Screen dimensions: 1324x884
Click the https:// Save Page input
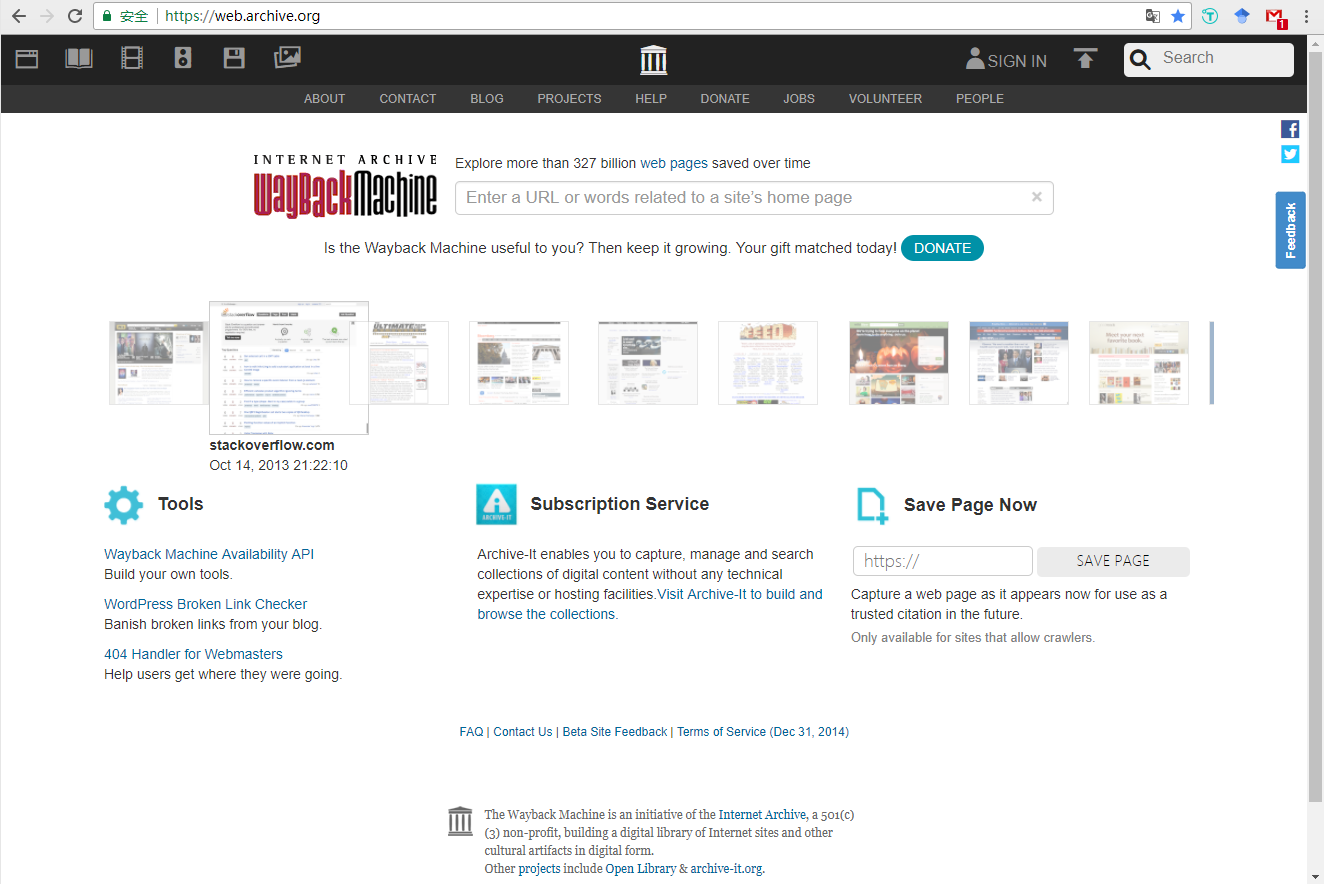943,561
